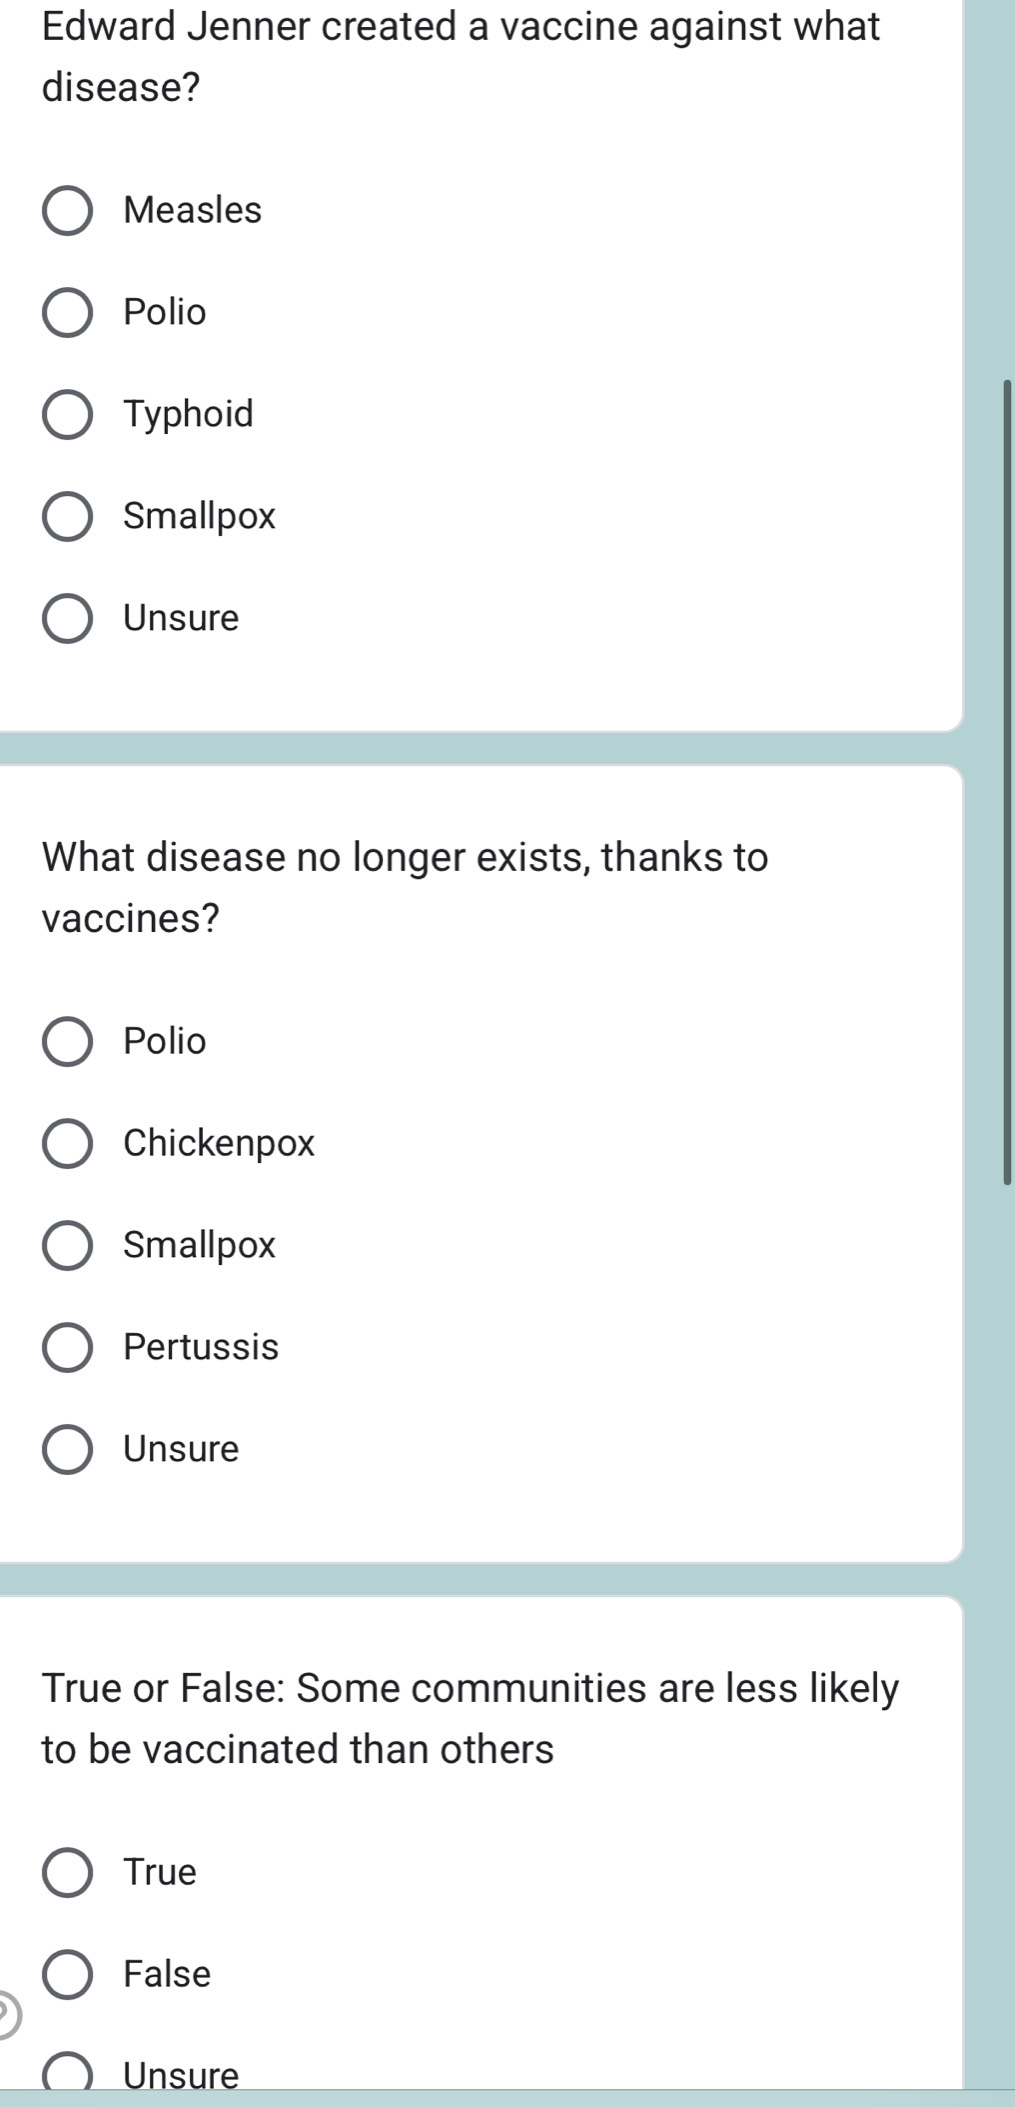Click the Chickenpox answer label text
1015x2107 pixels.
pos(218,1144)
